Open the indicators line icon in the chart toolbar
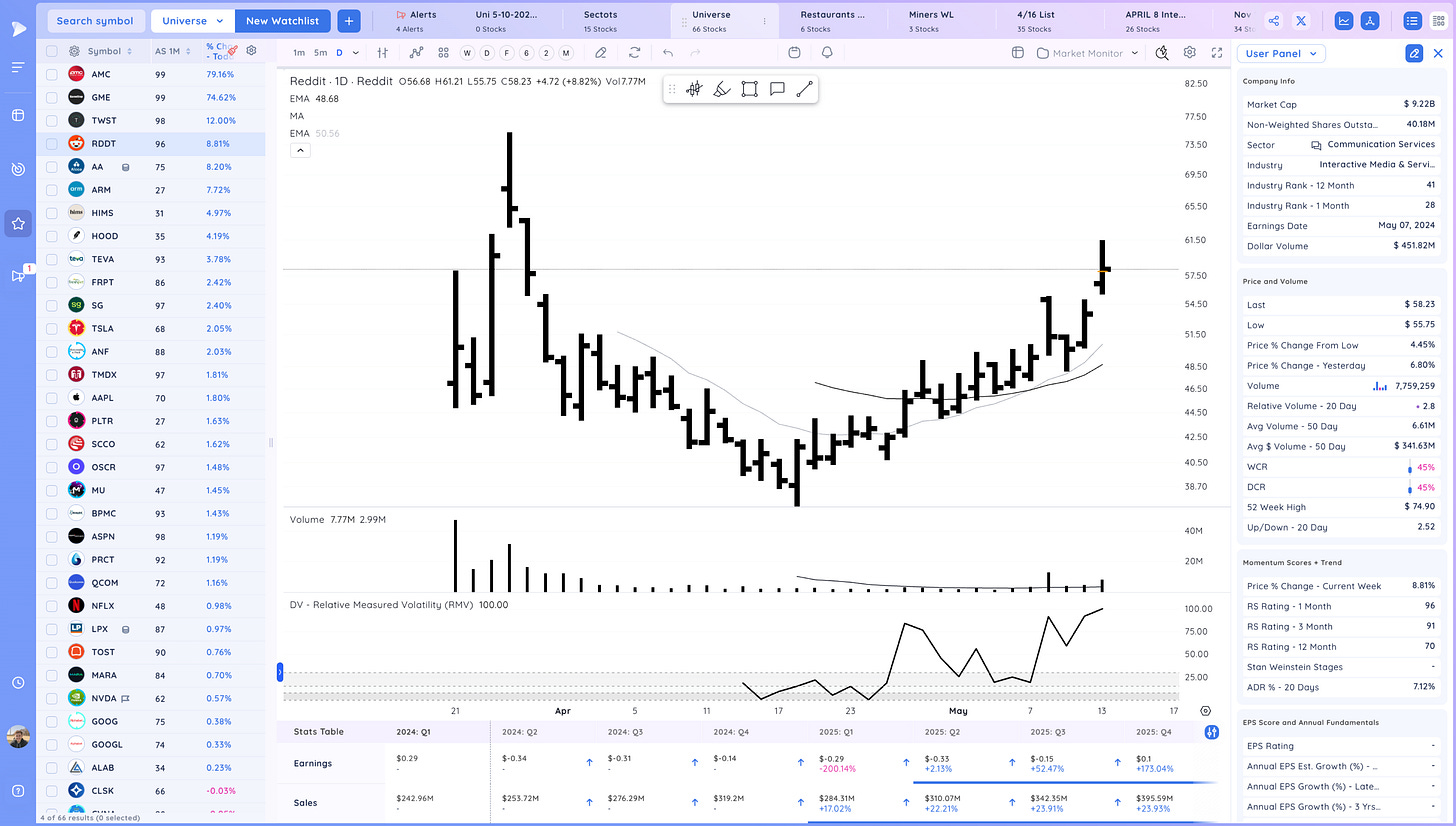This screenshot has width=1456, height=826. (x=416, y=53)
